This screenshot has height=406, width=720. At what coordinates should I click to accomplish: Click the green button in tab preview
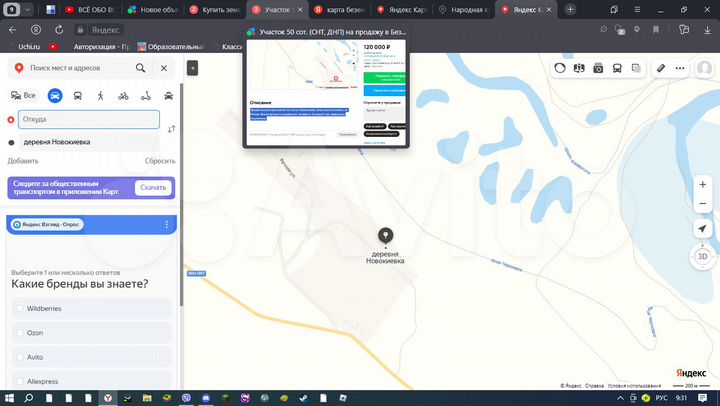384,77
